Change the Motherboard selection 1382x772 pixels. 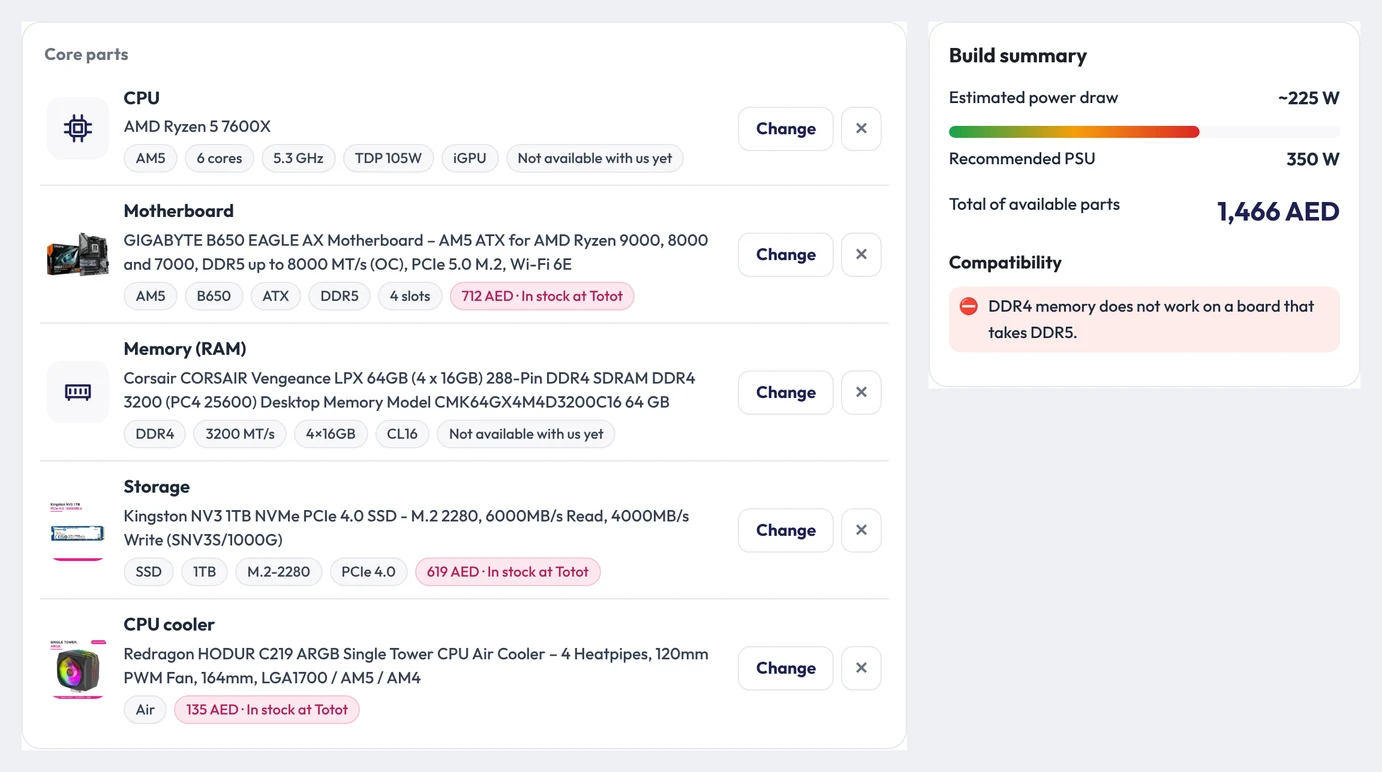[x=786, y=255]
